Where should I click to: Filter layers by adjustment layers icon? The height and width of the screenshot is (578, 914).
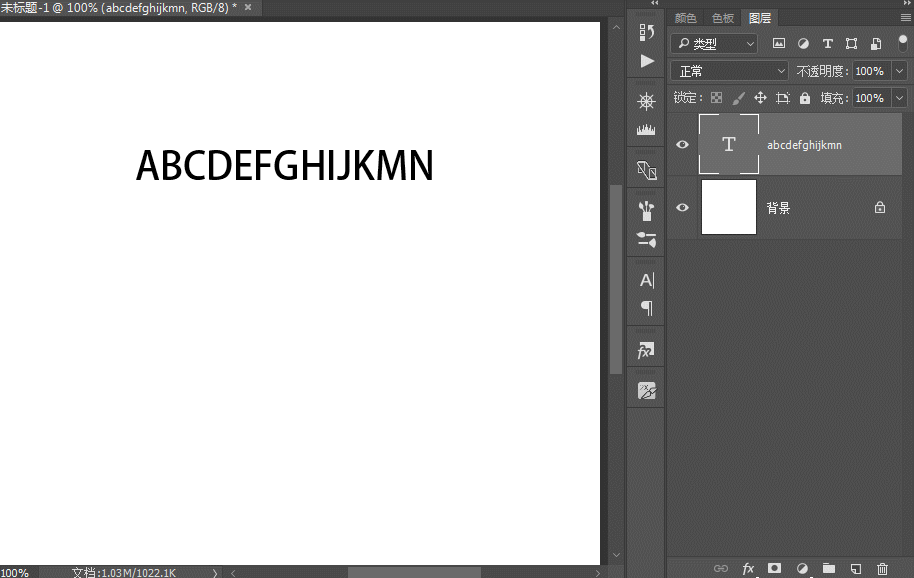(x=803, y=43)
